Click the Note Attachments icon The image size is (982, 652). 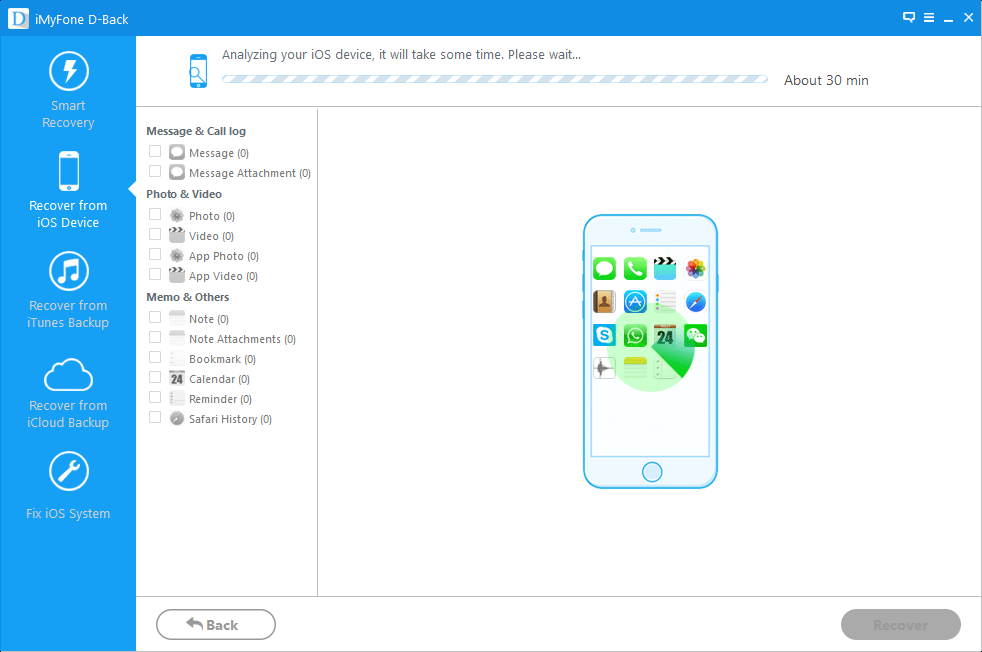(x=177, y=338)
